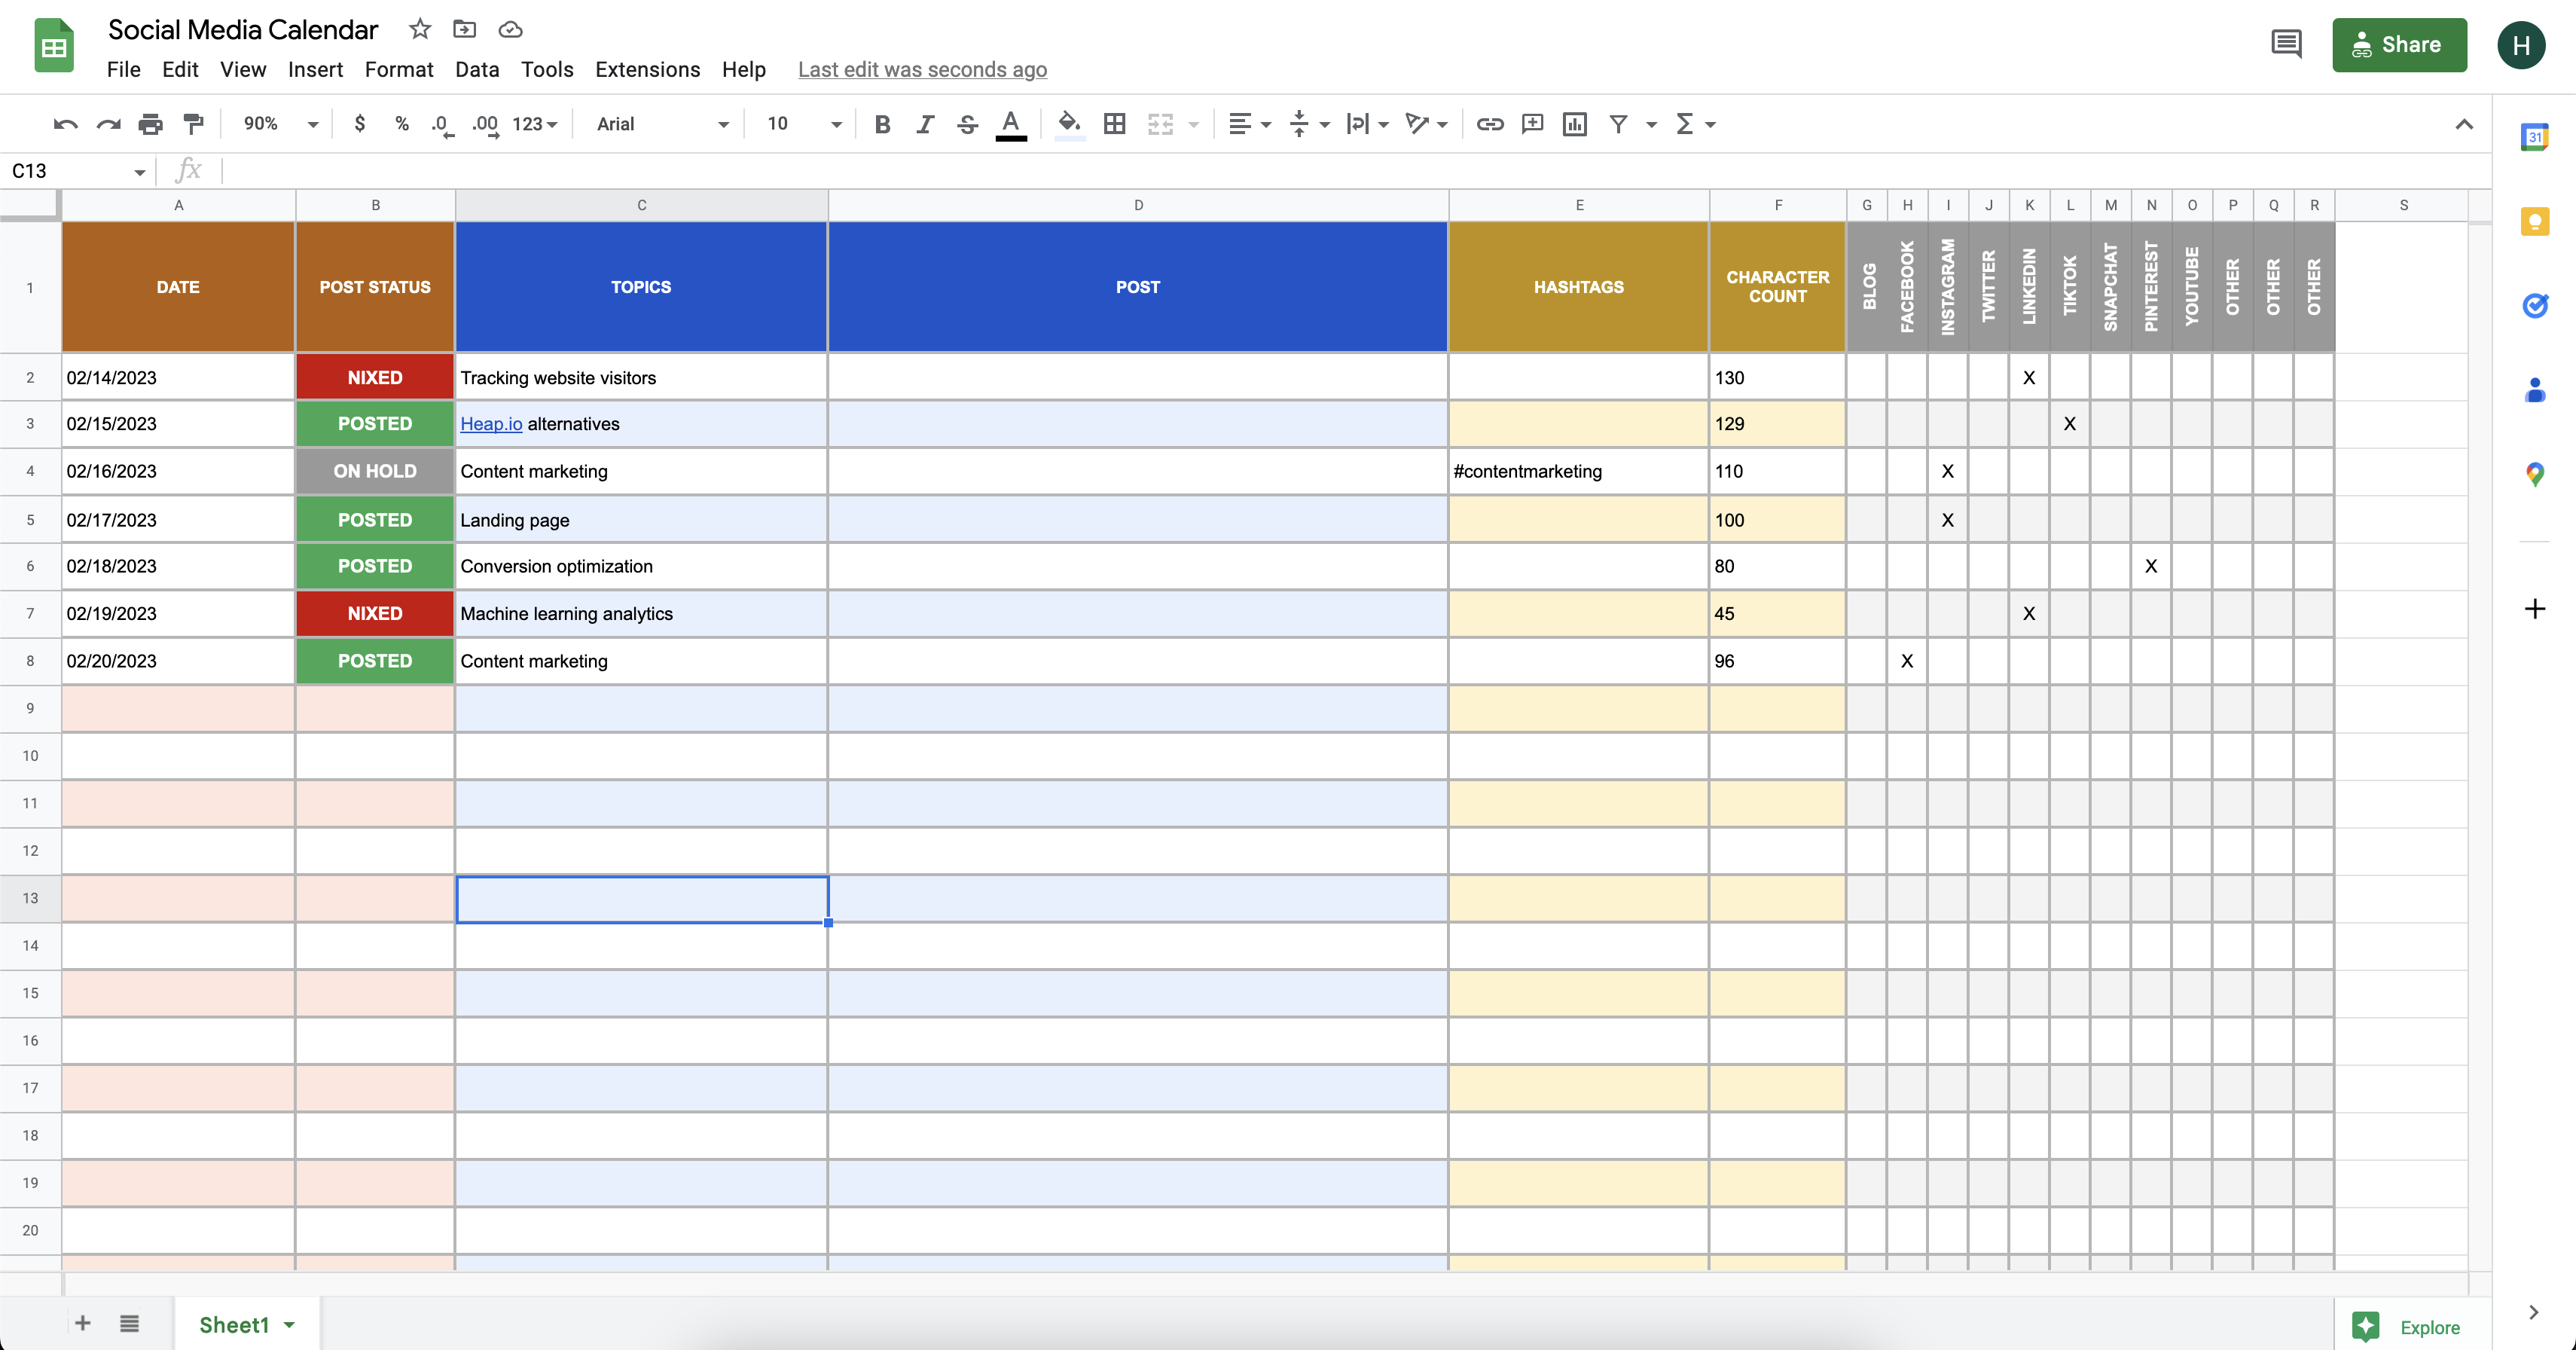
Task: Open the font size 10 dropdown
Action: tap(804, 124)
